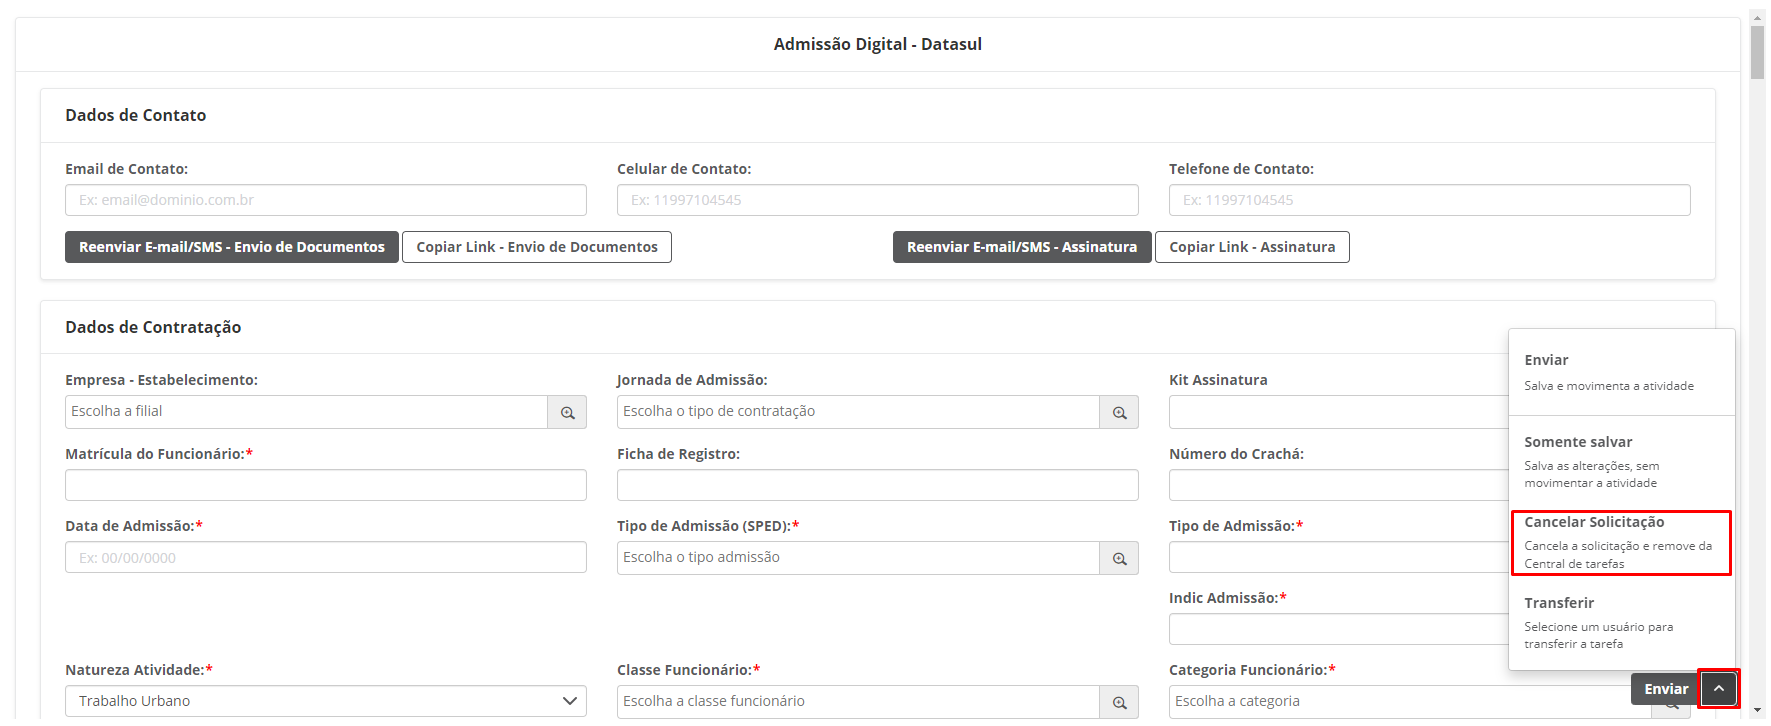Viewport: 1771px width, 726px height.
Task: Select Enviar option in the actions menu
Action: [1620, 372]
